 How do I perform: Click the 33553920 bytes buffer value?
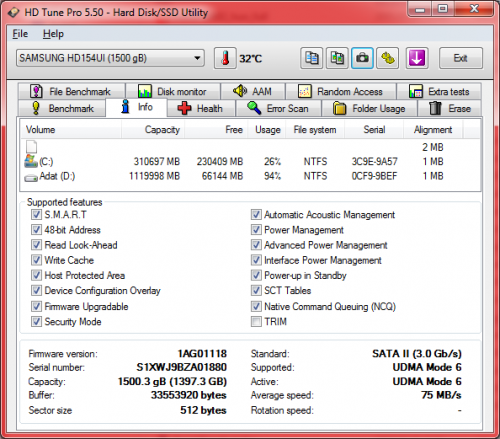click(x=189, y=395)
